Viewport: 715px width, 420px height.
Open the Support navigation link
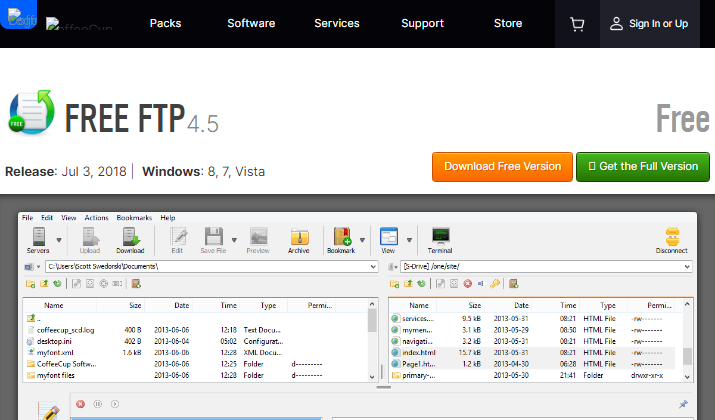tap(423, 23)
